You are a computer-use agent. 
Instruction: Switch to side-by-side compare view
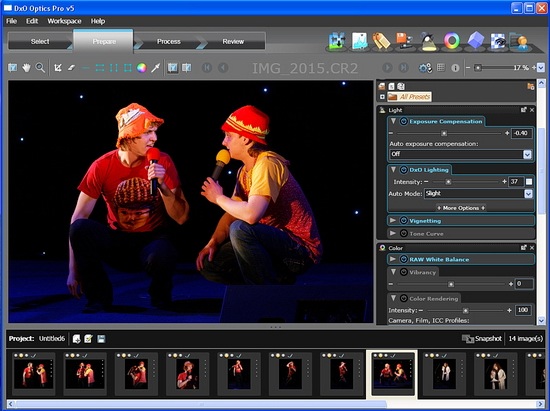point(187,68)
